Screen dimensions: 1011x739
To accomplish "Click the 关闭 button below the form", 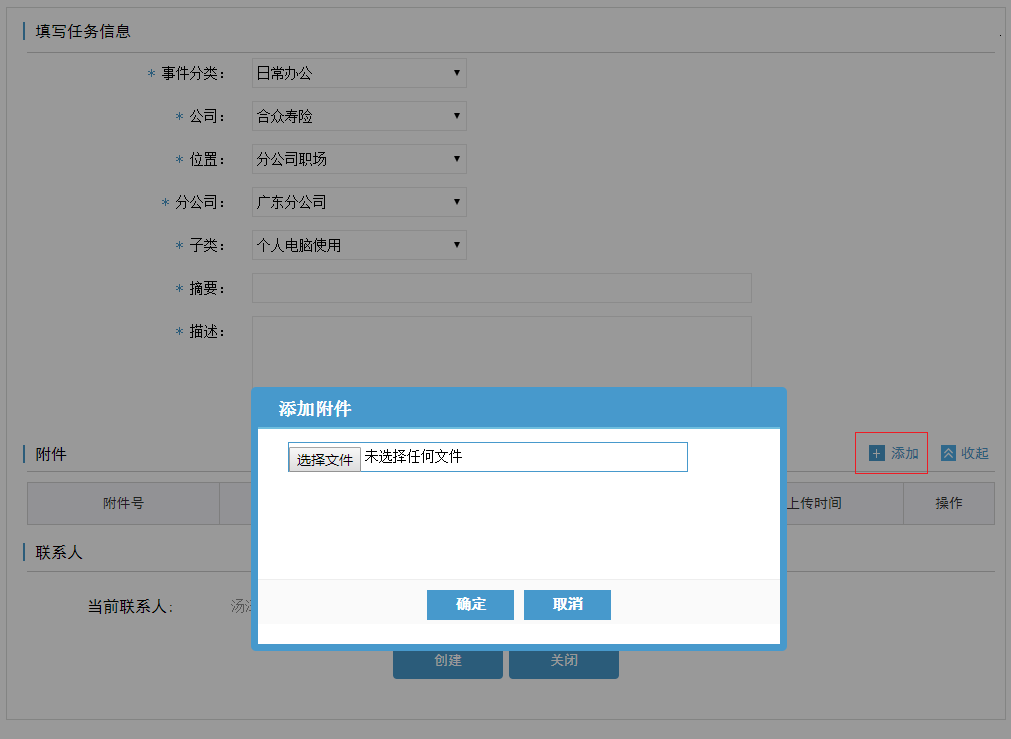I will pyautogui.click(x=563, y=663).
